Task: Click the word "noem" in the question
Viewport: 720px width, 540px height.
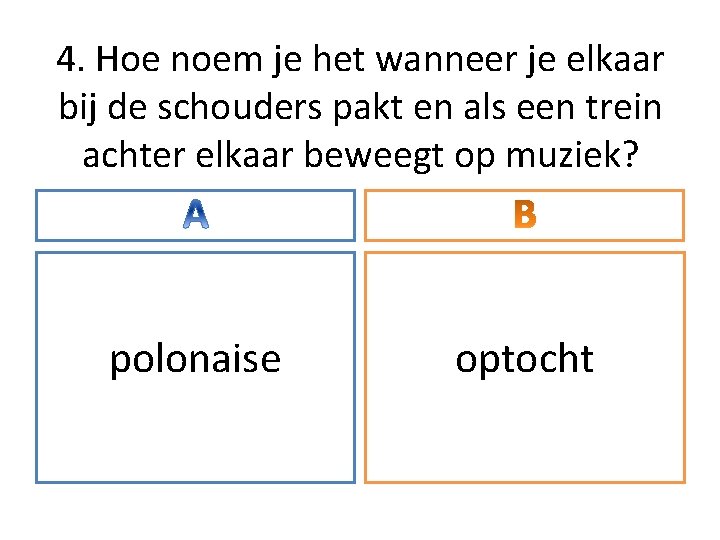Action: coord(216,61)
